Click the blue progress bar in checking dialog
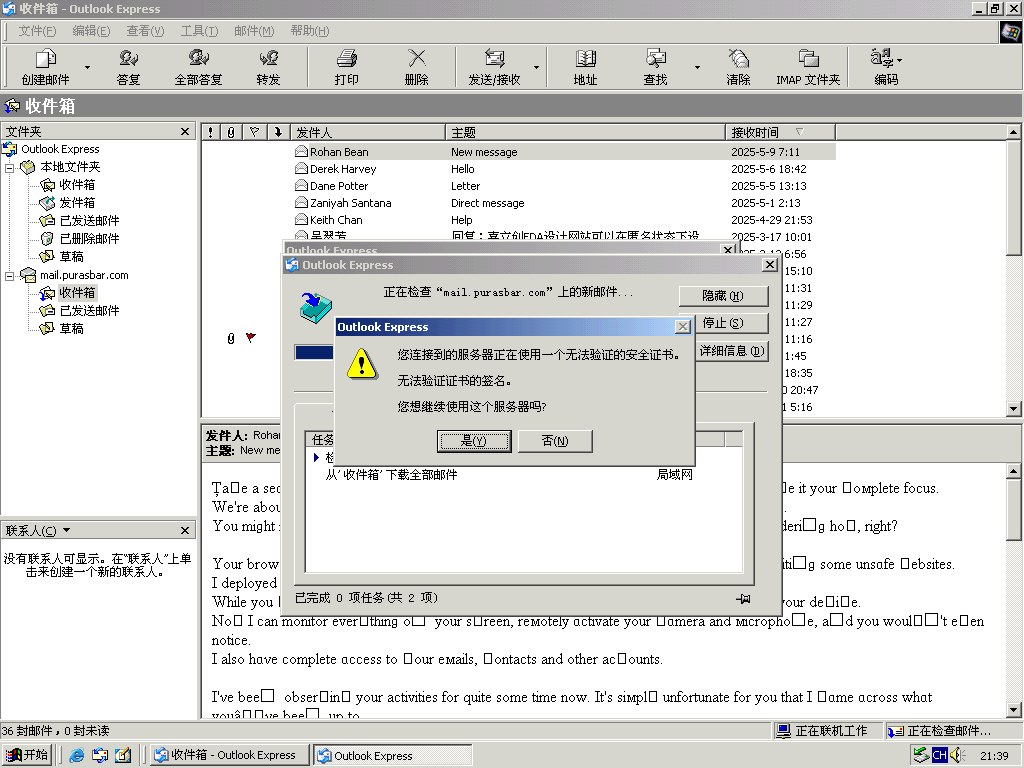 tap(314, 353)
